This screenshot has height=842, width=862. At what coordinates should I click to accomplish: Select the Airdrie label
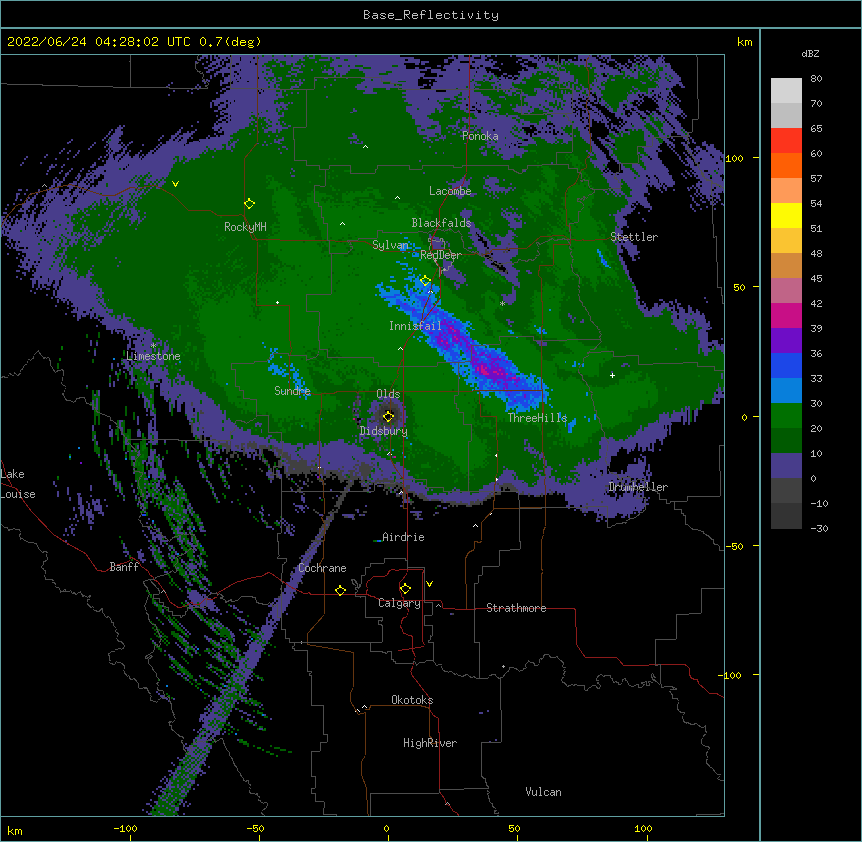pyautogui.click(x=403, y=537)
